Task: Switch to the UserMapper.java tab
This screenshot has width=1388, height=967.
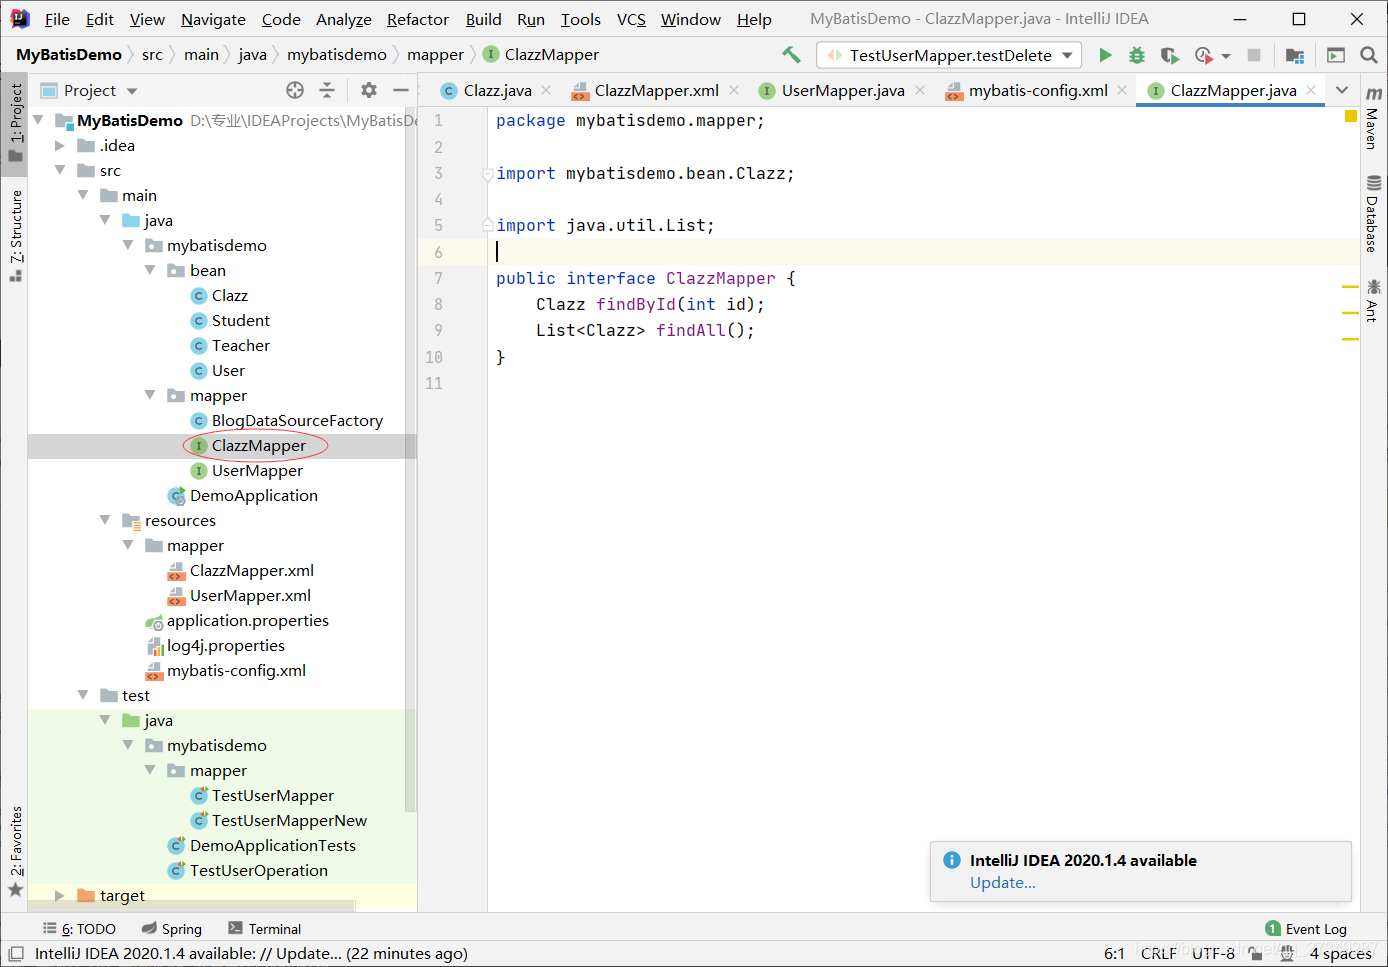Action: tap(842, 90)
